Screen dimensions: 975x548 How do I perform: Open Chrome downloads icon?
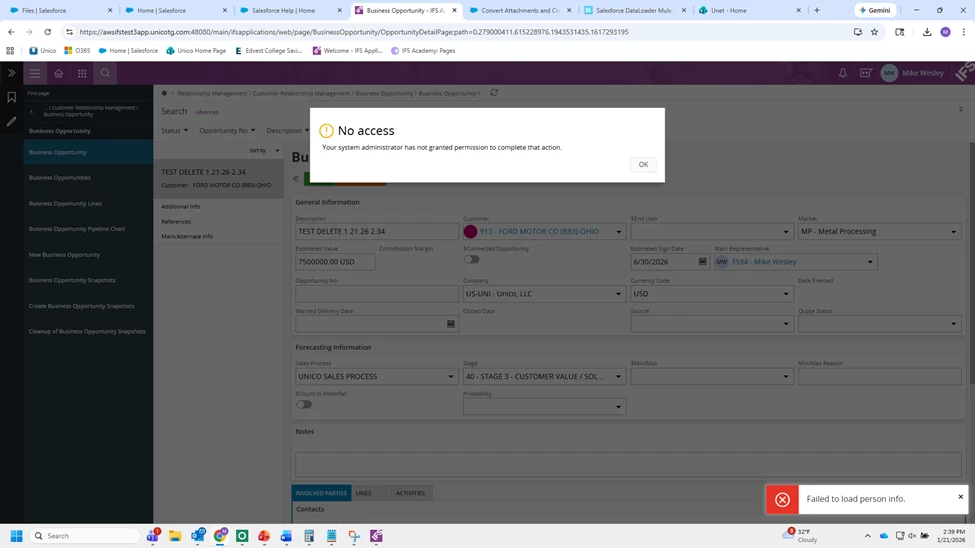point(926,32)
